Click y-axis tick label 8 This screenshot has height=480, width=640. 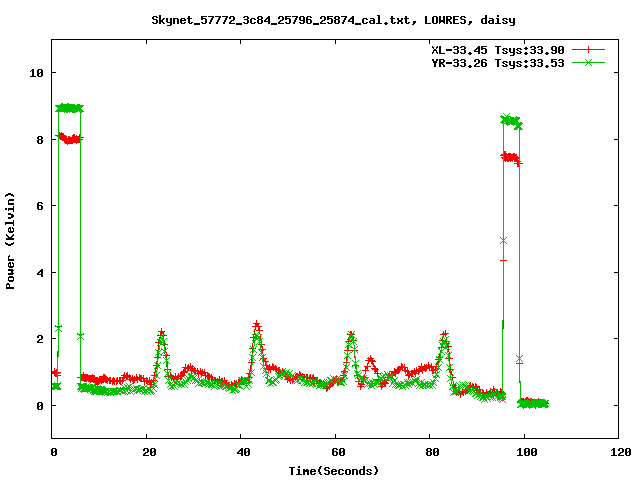40,140
